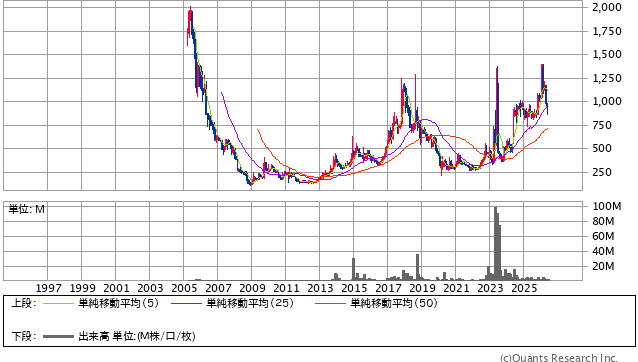Click the 2,000 price axis label
Screen dimensions: 638x362
[607, 7]
